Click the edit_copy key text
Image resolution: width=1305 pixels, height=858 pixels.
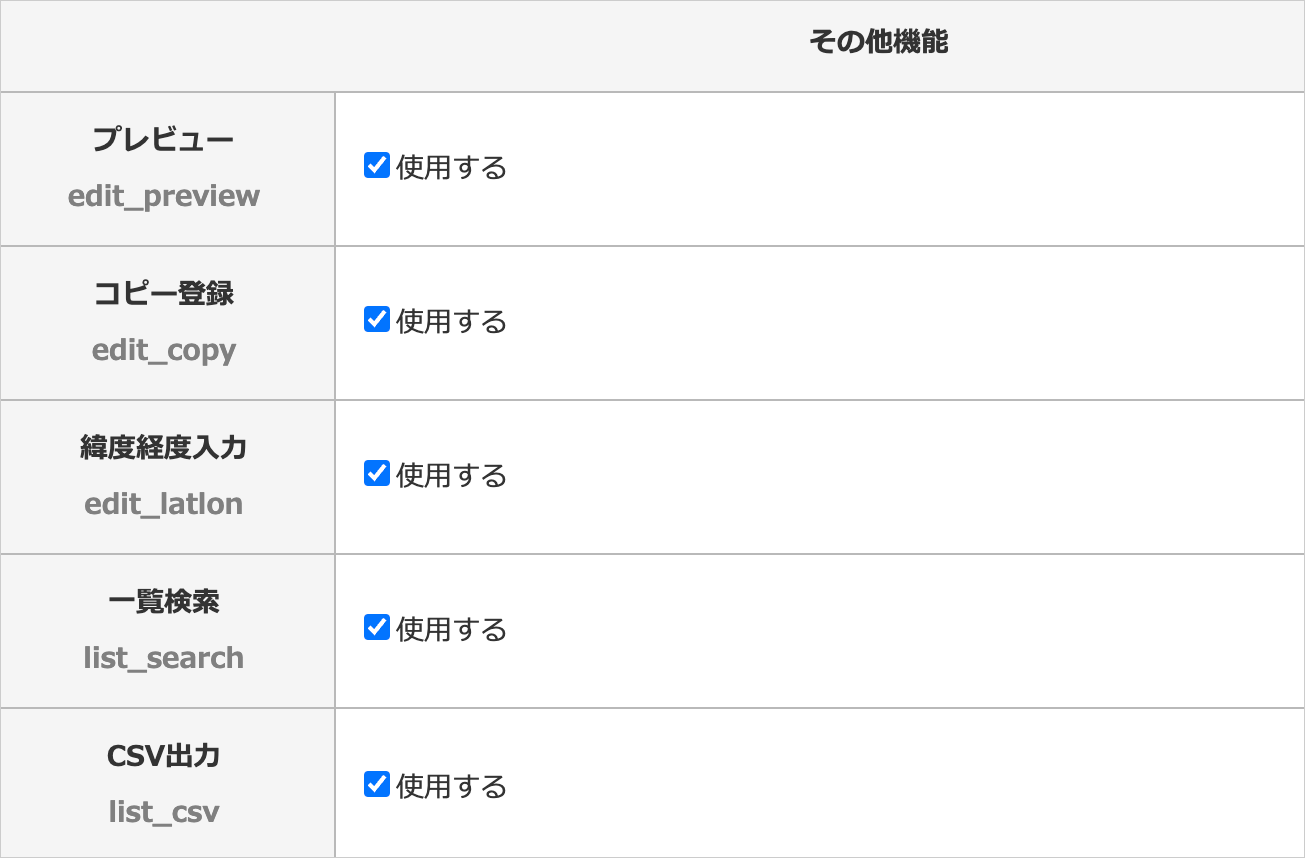click(x=164, y=350)
